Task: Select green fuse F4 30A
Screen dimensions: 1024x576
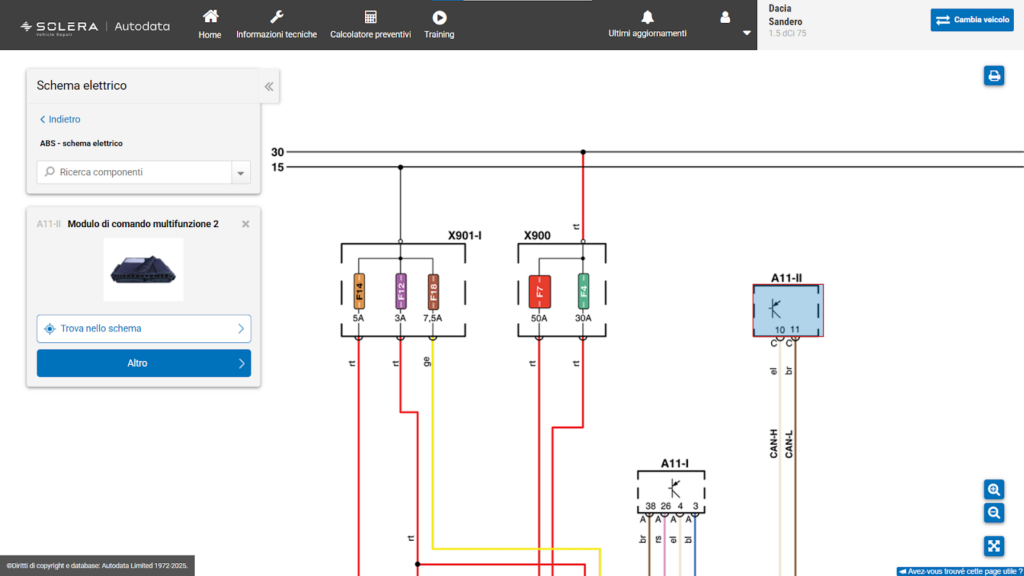Action: 583,291
